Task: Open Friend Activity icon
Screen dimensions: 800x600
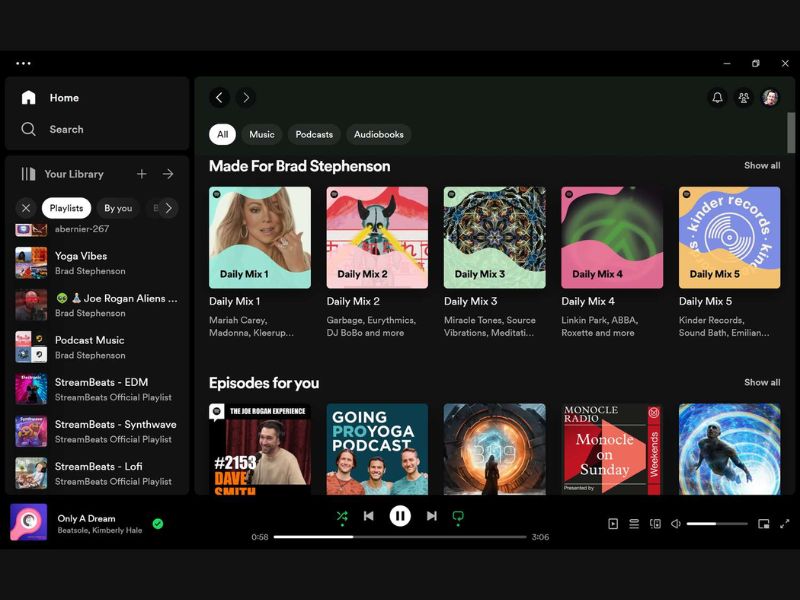Action: pos(744,97)
